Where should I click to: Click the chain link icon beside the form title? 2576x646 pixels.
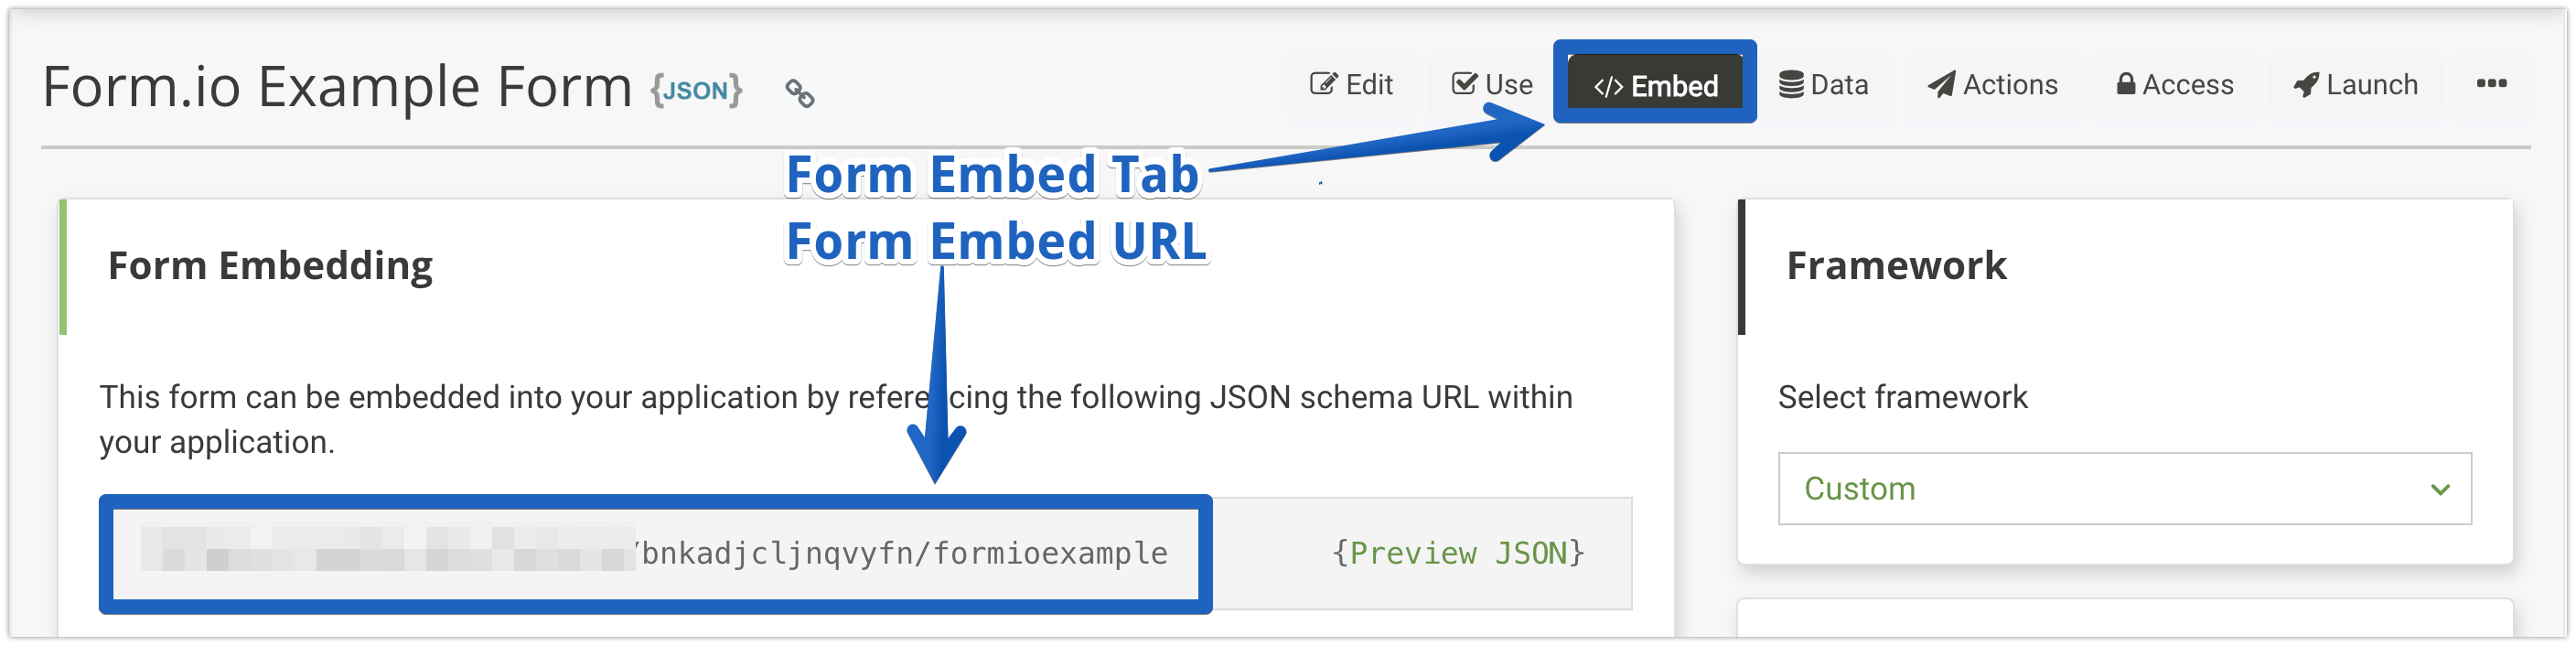pos(799,93)
